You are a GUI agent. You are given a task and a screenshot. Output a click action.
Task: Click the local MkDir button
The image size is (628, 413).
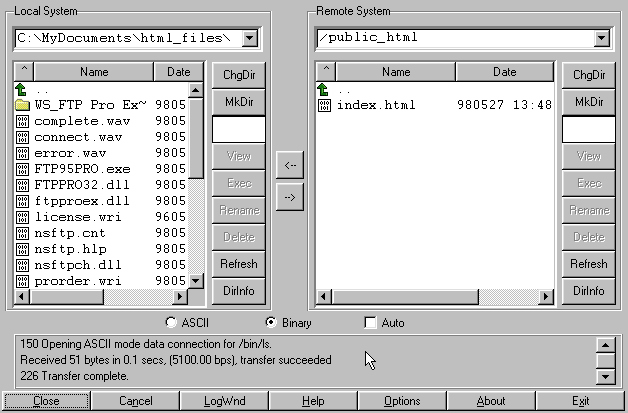[x=239, y=102]
